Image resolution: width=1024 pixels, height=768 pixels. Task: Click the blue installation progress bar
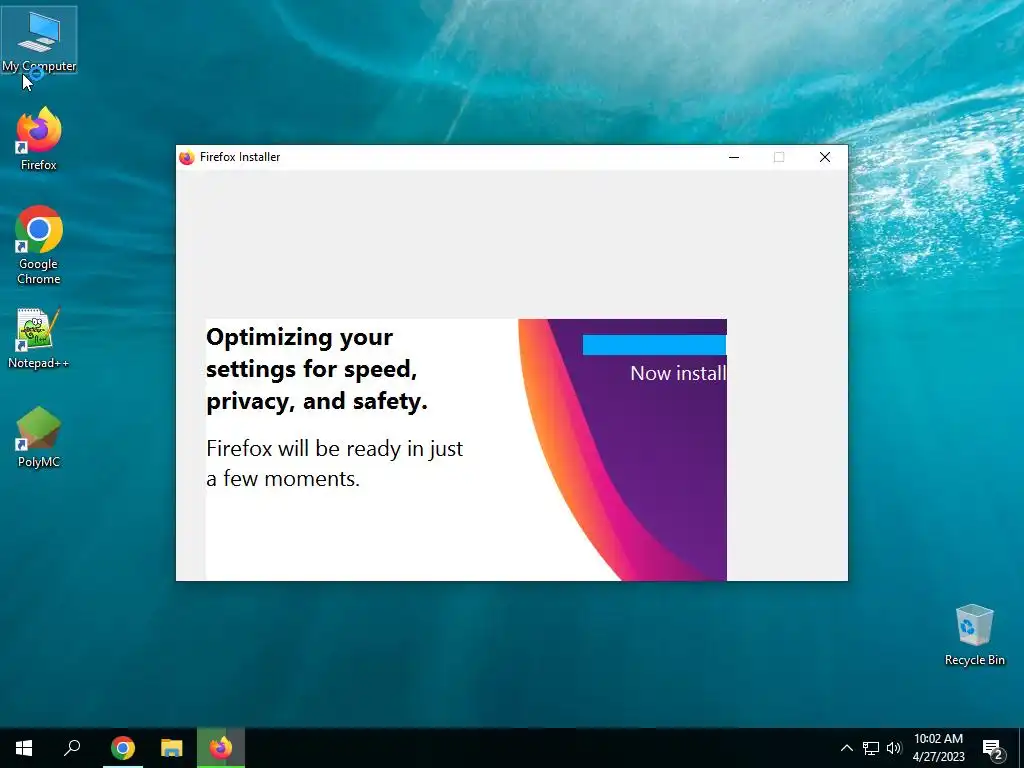pyautogui.click(x=654, y=345)
